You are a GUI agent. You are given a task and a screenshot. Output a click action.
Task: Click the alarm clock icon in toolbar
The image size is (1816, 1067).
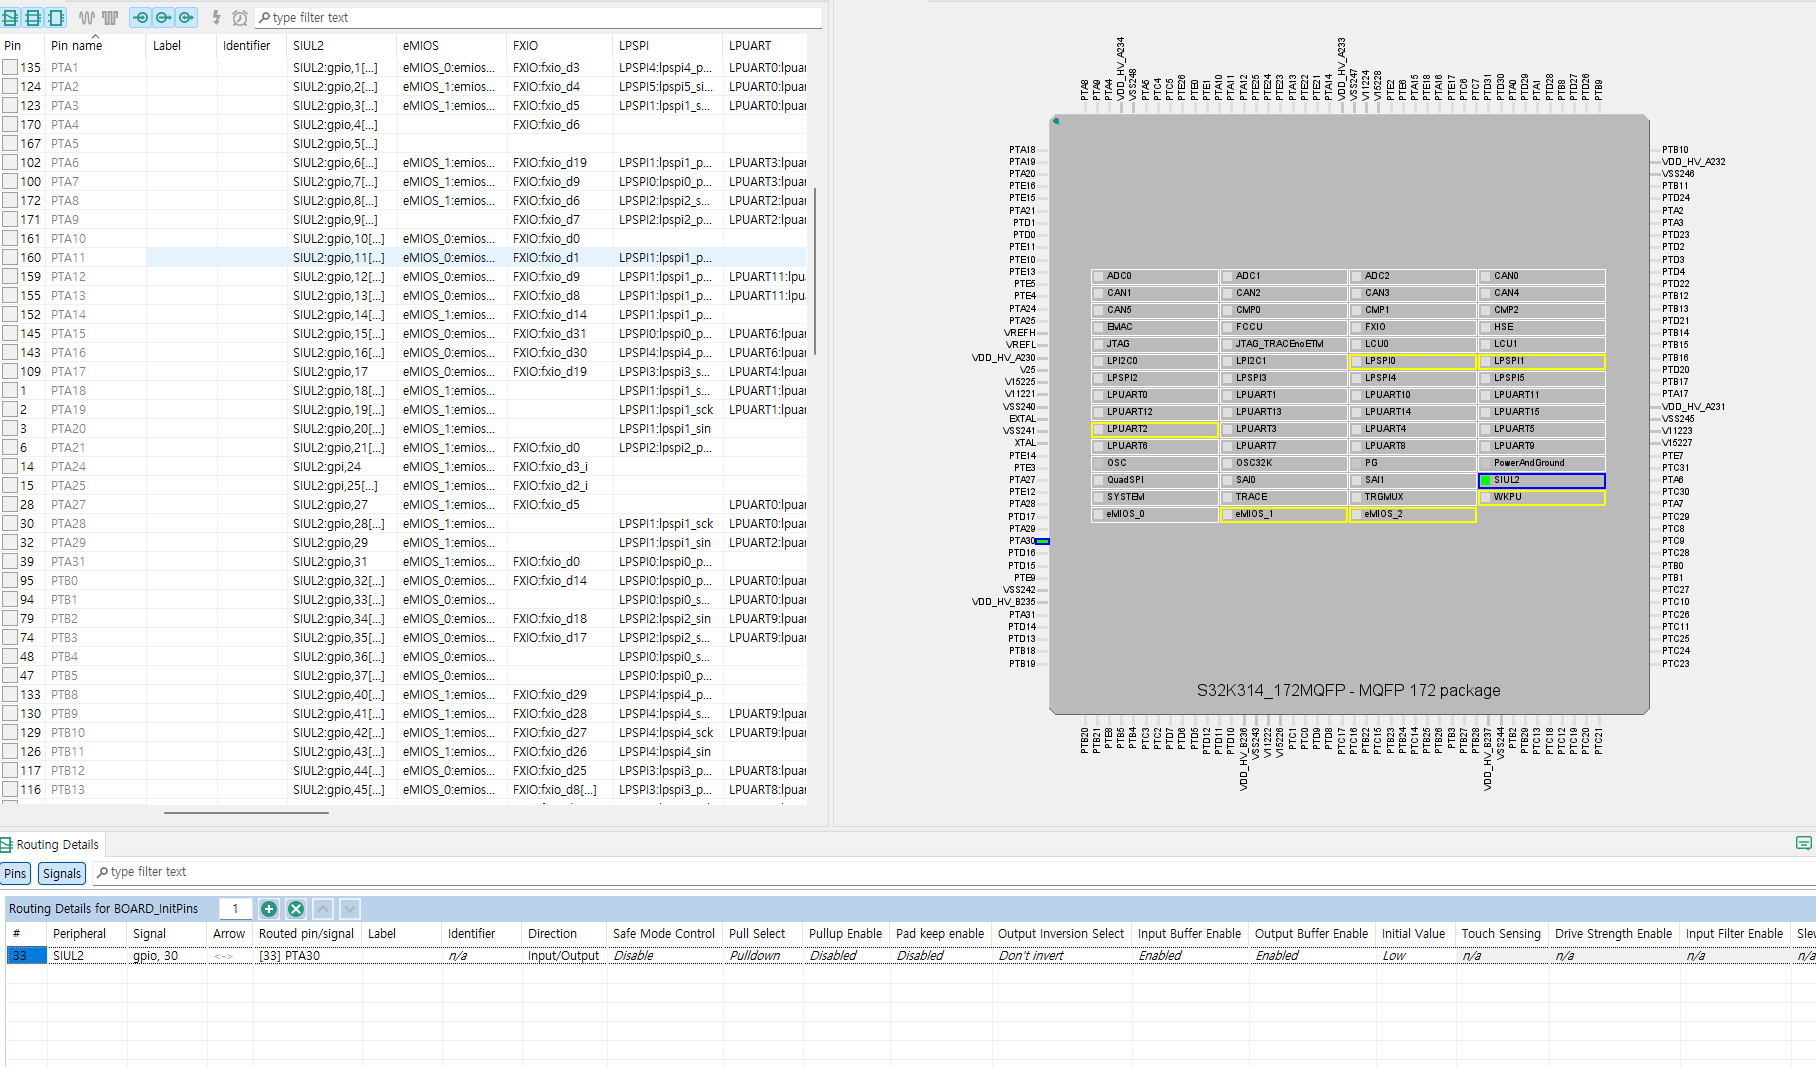[238, 17]
